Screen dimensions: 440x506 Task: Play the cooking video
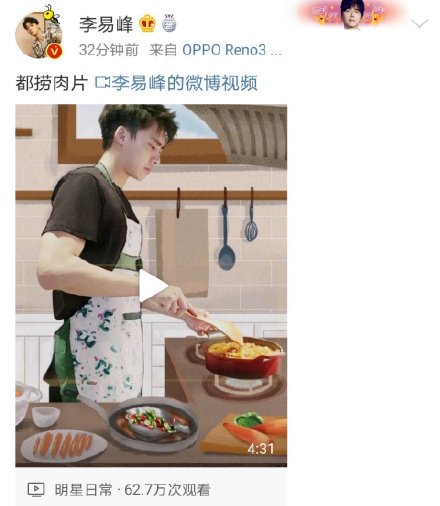[x=153, y=286]
